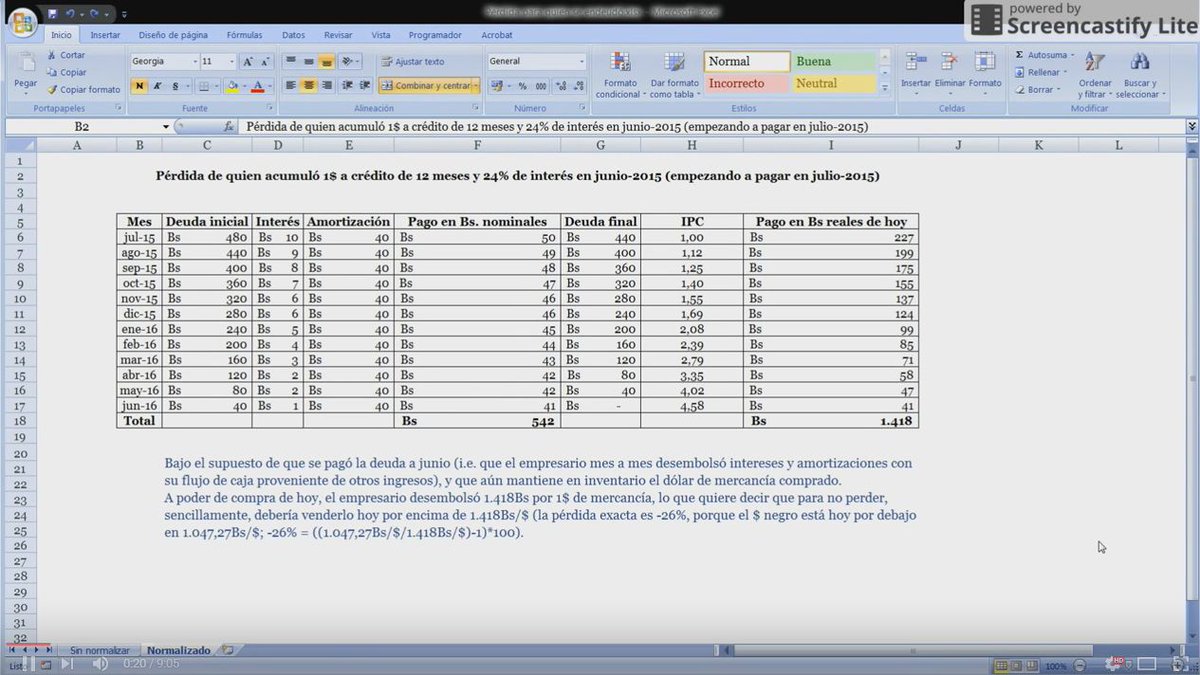Click the cell borders icon
Screen dimensions: 1200x675
tap(204, 86)
